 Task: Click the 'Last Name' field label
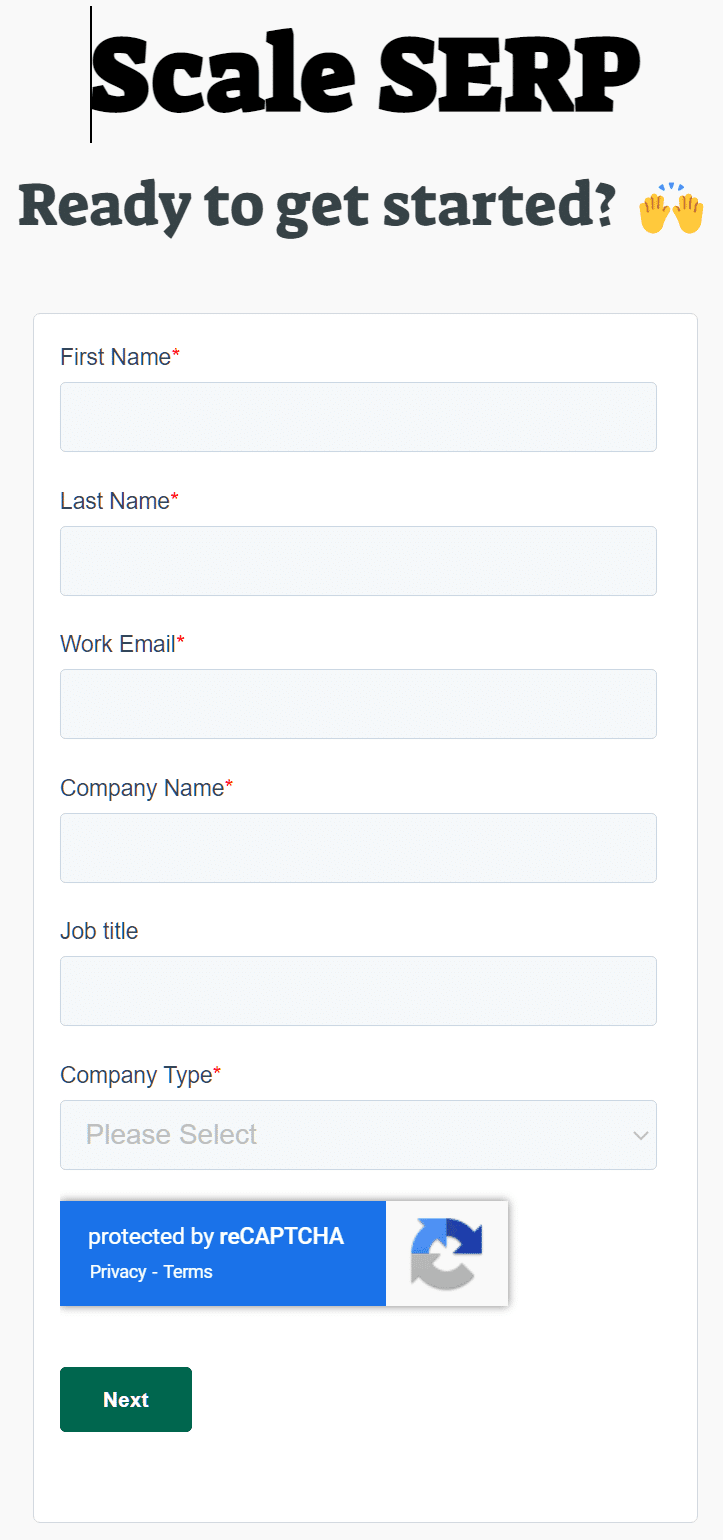click(x=115, y=501)
